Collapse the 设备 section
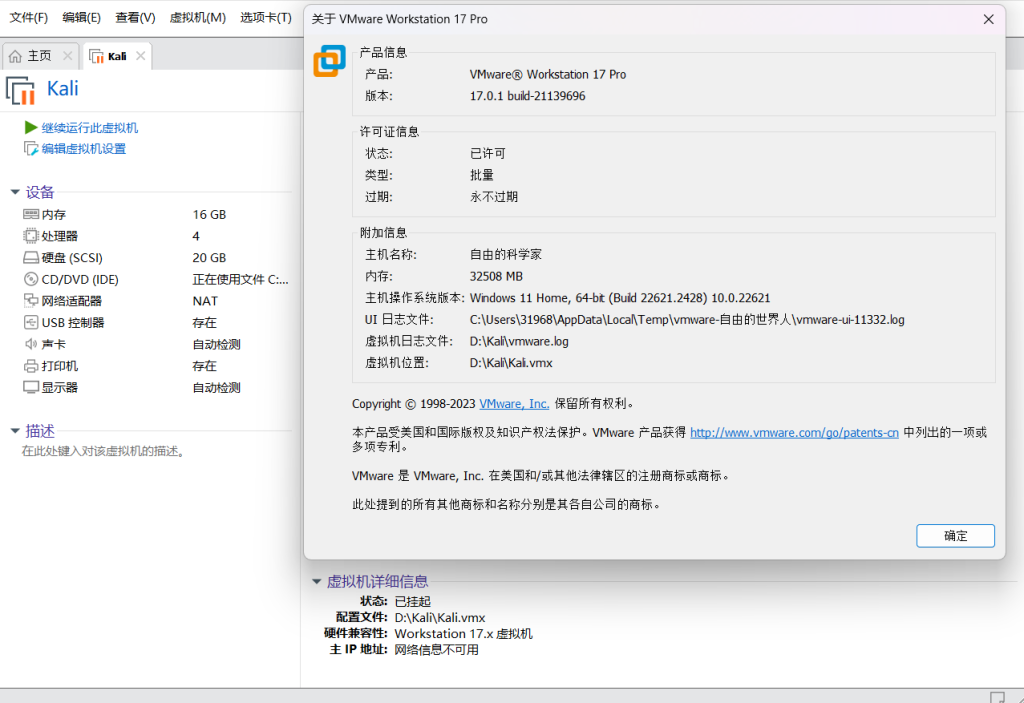Image resolution: width=1024 pixels, height=703 pixels. 15,193
